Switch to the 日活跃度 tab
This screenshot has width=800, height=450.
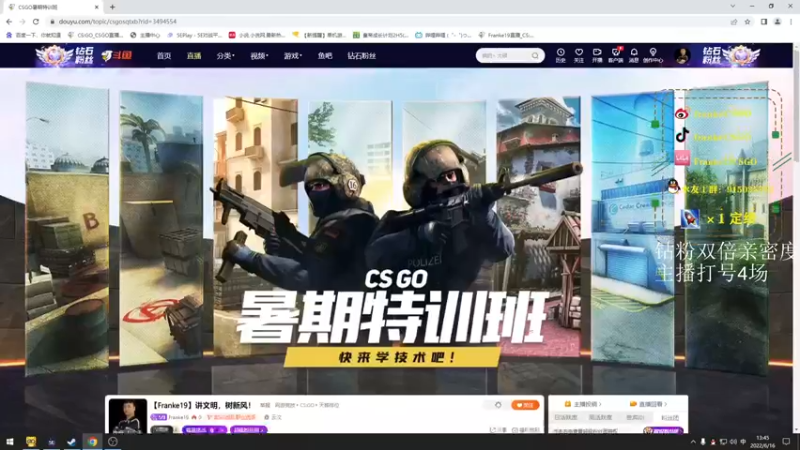(566, 417)
